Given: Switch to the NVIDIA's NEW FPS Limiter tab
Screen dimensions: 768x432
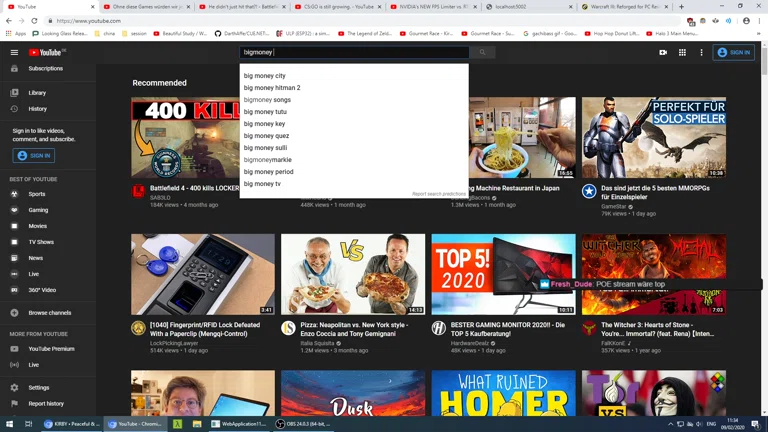Looking at the screenshot, I should (433, 7).
